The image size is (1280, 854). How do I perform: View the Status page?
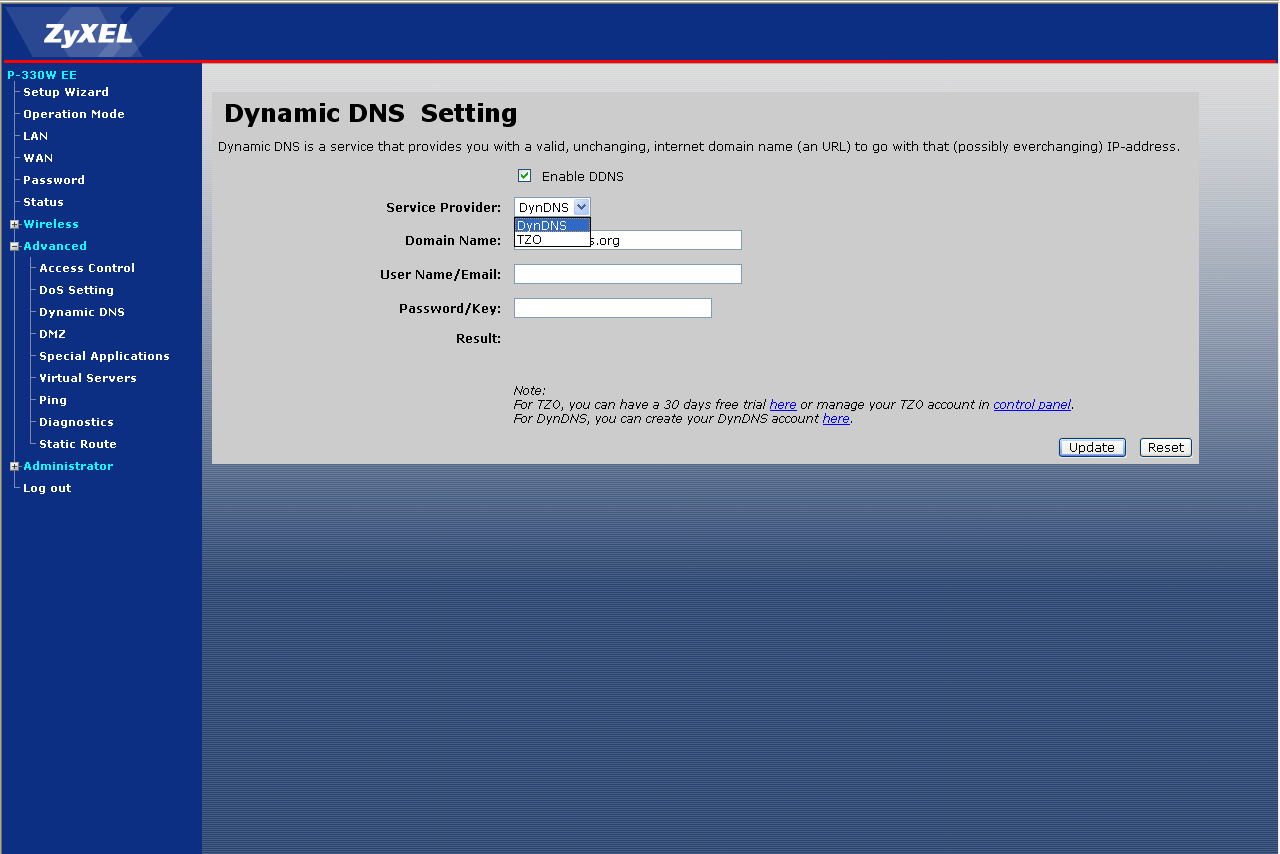pos(43,202)
